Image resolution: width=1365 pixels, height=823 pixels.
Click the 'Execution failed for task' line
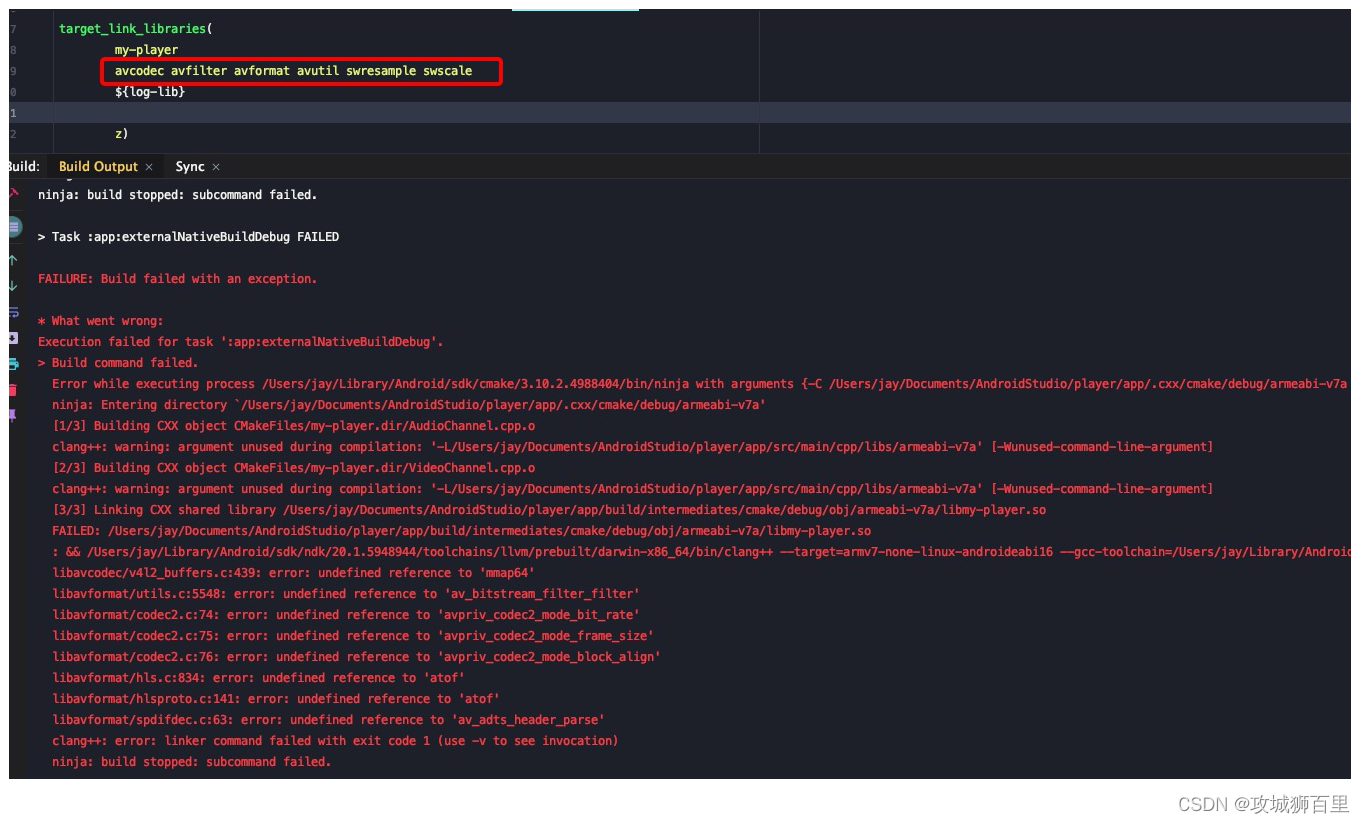click(x=240, y=342)
